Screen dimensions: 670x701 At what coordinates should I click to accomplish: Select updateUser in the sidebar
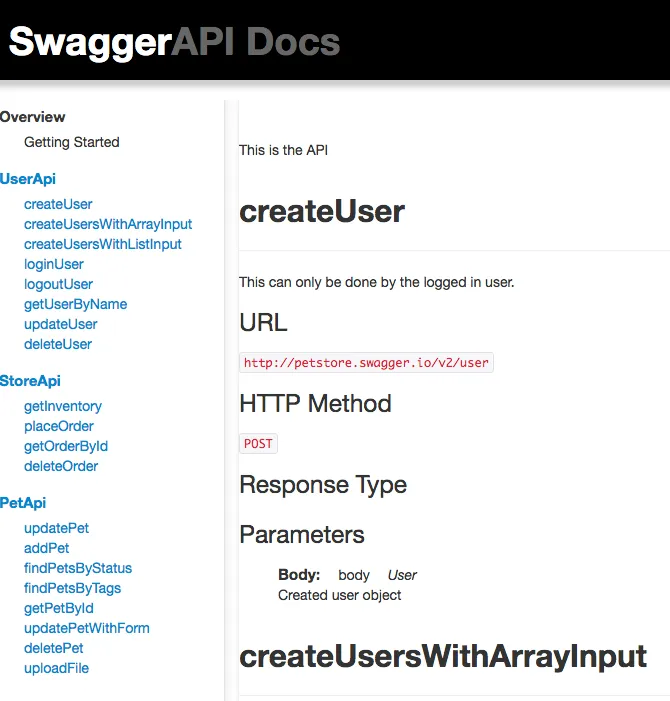(61, 324)
